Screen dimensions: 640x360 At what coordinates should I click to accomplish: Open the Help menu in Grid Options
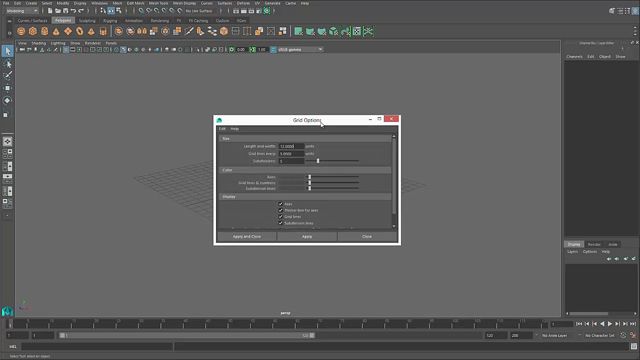(235, 129)
